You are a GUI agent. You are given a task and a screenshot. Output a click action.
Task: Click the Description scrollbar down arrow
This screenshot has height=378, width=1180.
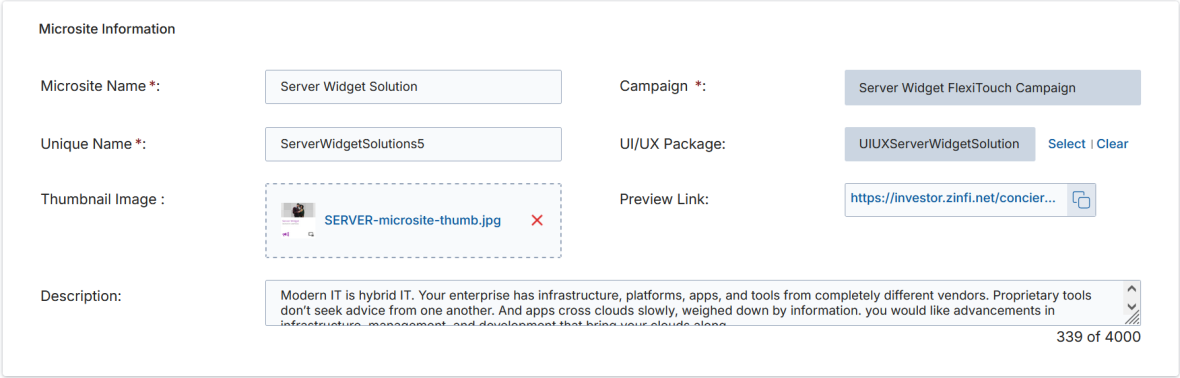(x=1131, y=306)
